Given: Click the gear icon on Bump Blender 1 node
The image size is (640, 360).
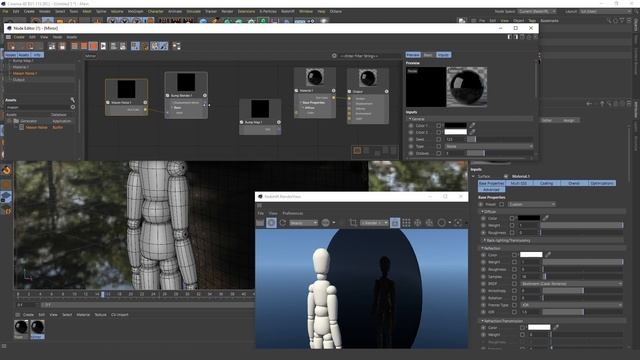Looking at the screenshot, I should click(x=205, y=96).
